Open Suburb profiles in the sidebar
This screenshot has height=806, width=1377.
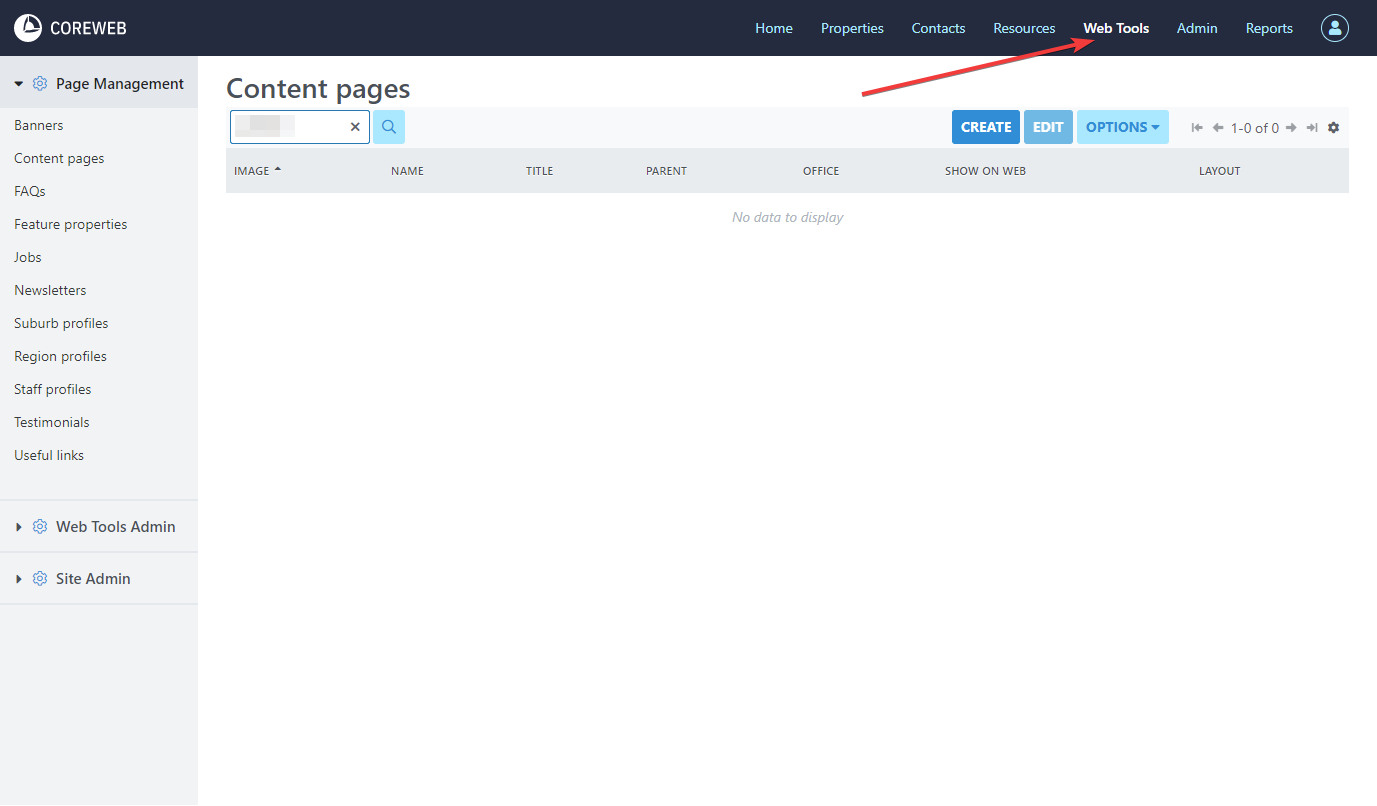pyautogui.click(x=61, y=323)
